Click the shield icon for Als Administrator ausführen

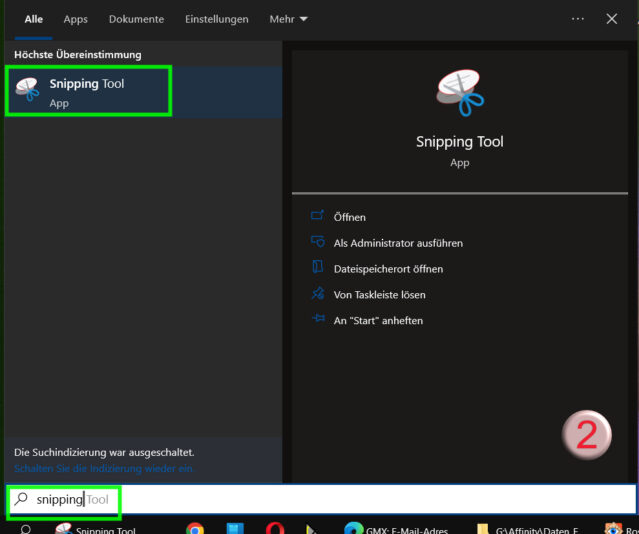318,242
